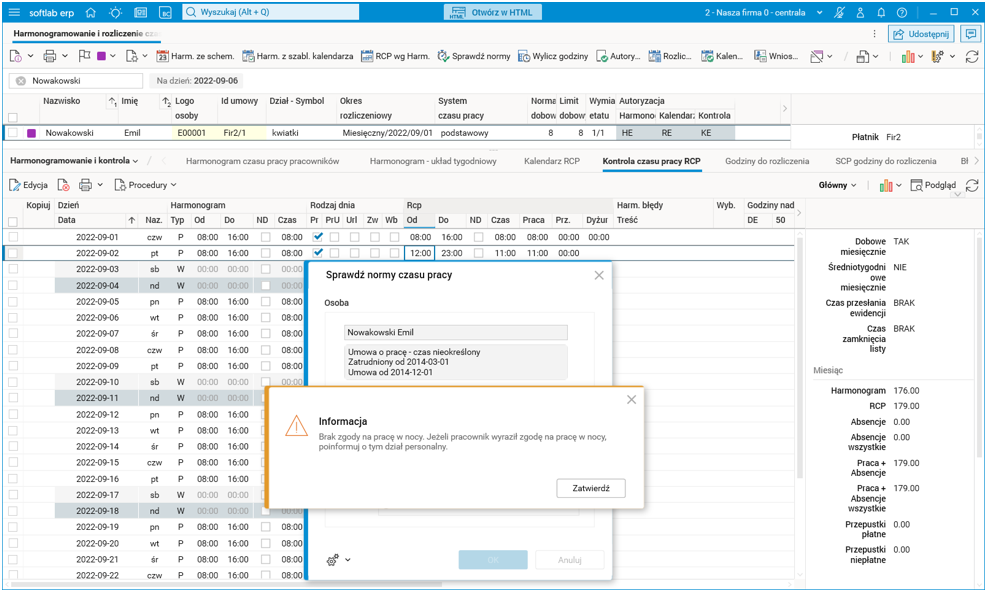This screenshot has height=595, width=991.
Task: Go to the home screen icon
Action: tap(91, 13)
